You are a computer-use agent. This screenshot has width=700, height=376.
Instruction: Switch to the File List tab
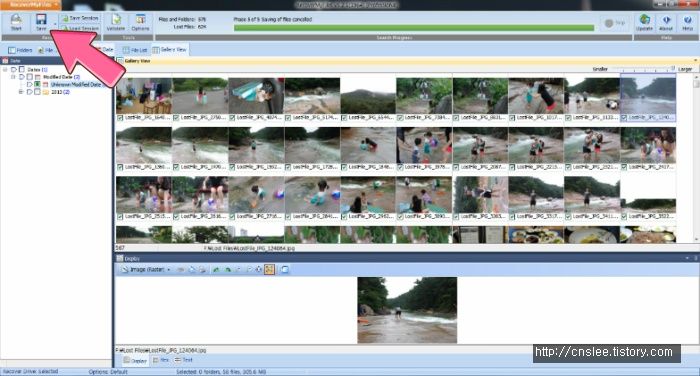coord(135,50)
